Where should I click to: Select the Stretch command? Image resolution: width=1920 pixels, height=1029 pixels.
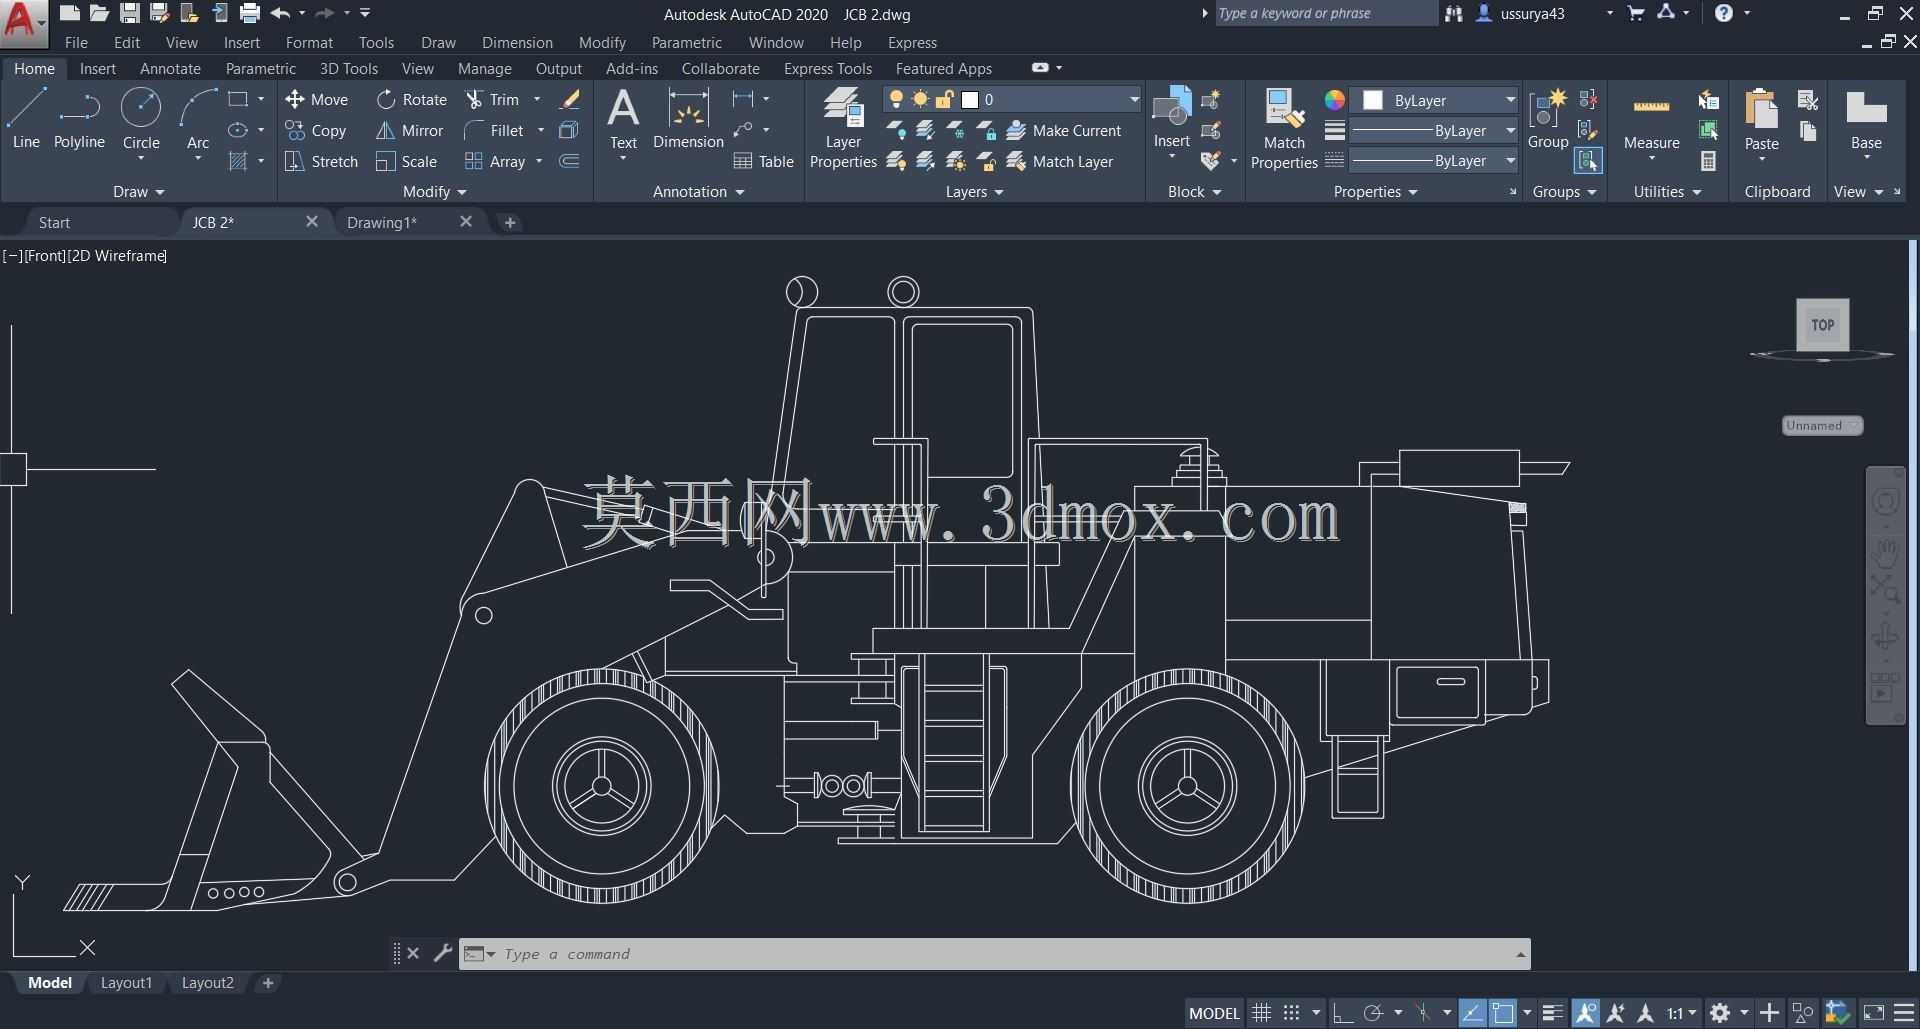[321, 161]
